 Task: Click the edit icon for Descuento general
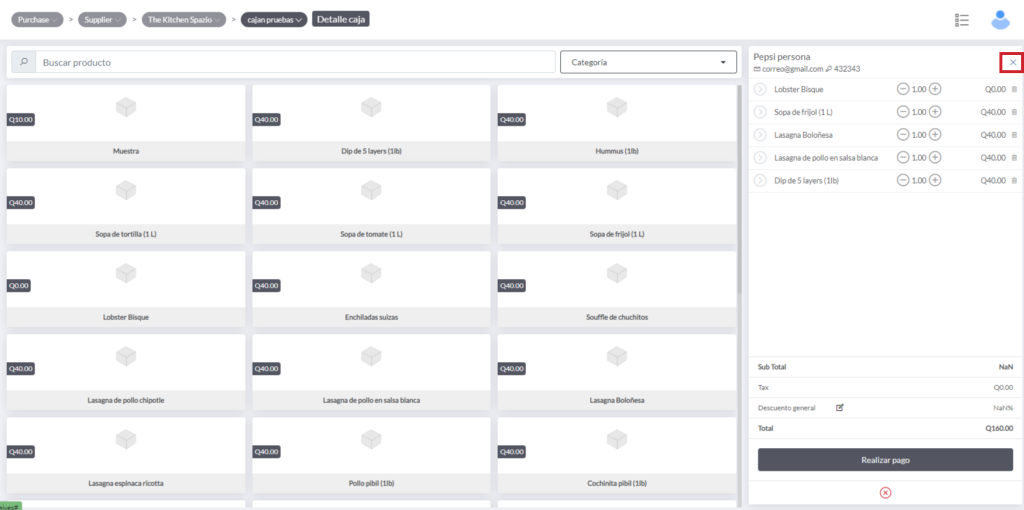coord(840,407)
